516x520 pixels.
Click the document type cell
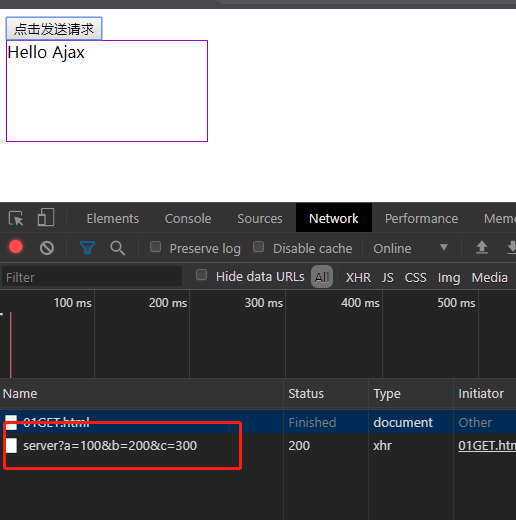pos(403,422)
